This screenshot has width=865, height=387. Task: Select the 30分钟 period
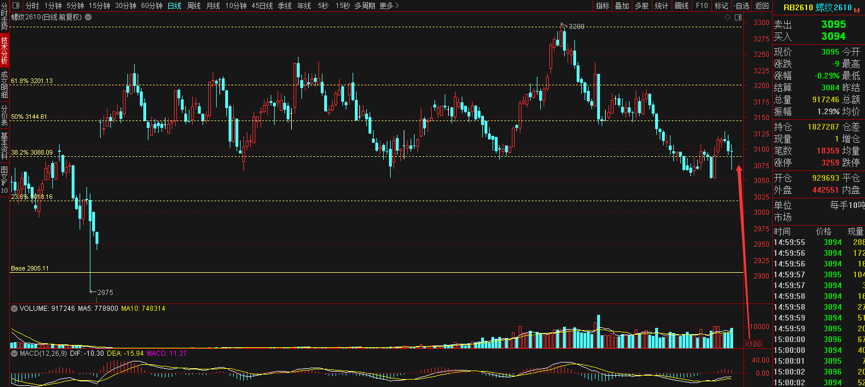click(x=125, y=6)
